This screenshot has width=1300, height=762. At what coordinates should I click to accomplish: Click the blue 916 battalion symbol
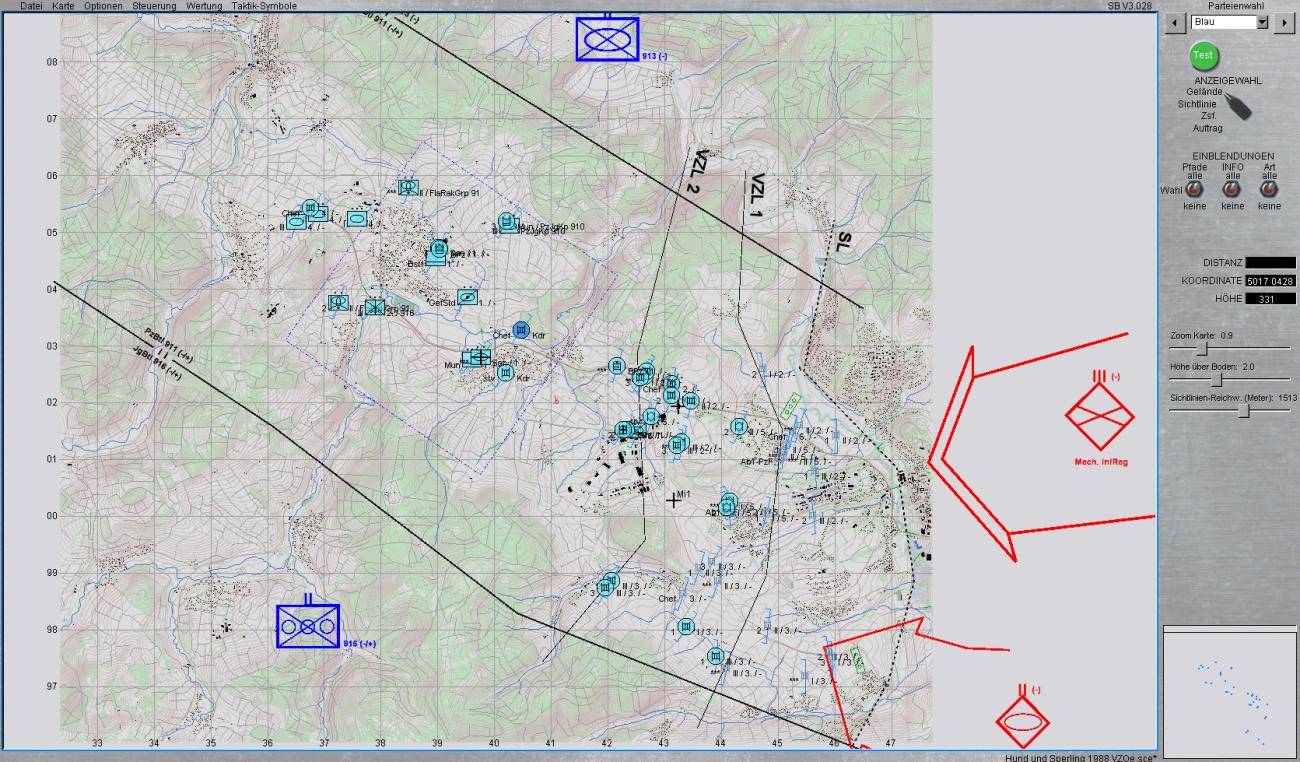308,626
